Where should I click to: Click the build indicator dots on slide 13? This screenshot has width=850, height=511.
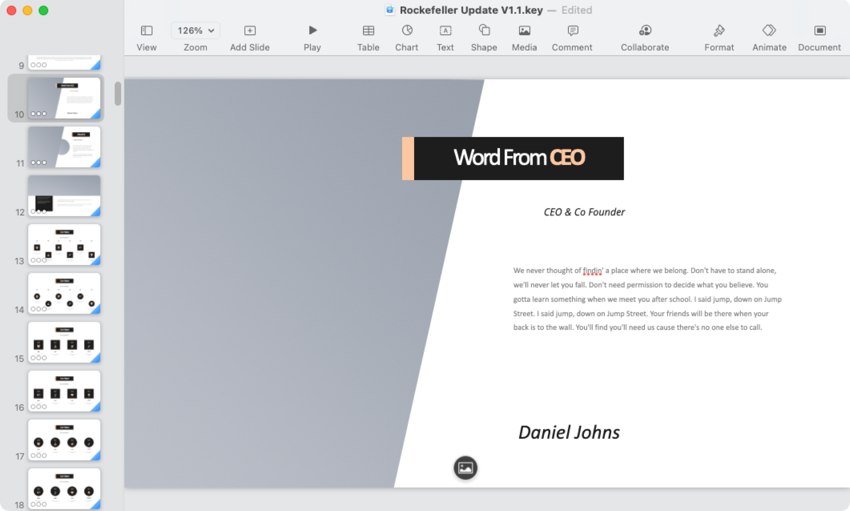pos(38,260)
